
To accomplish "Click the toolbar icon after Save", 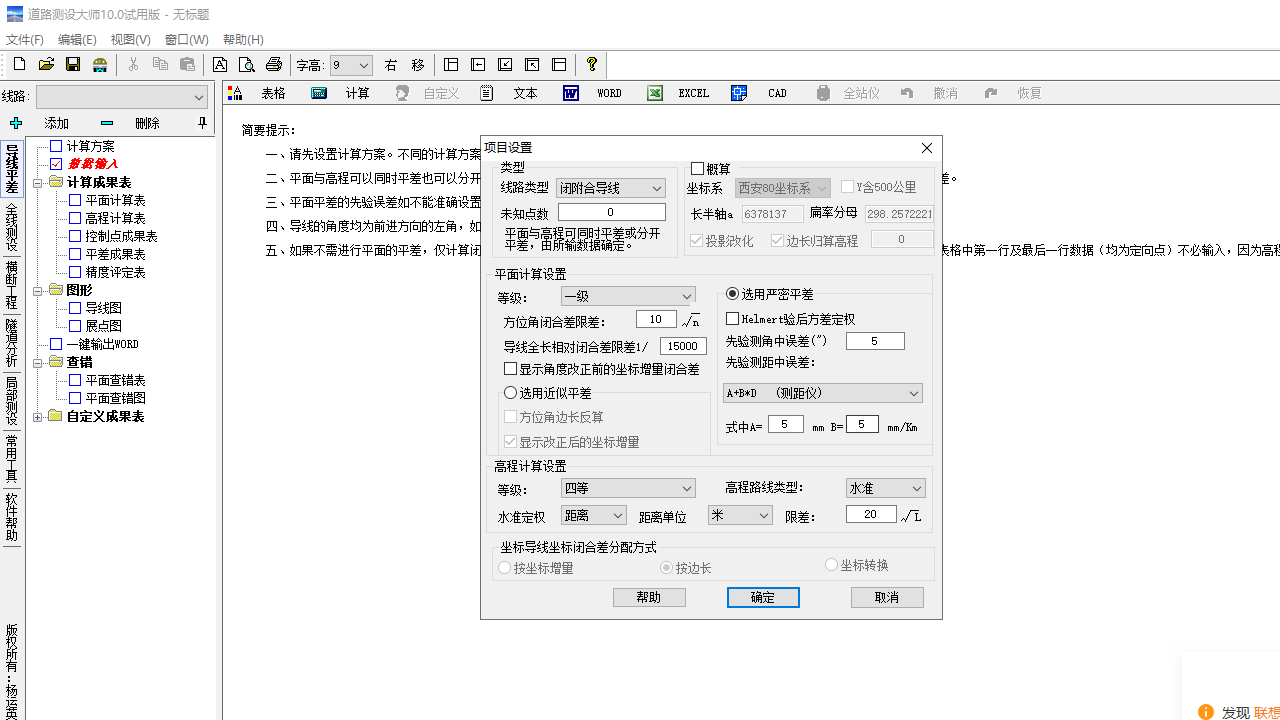I will [x=100, y=65].
